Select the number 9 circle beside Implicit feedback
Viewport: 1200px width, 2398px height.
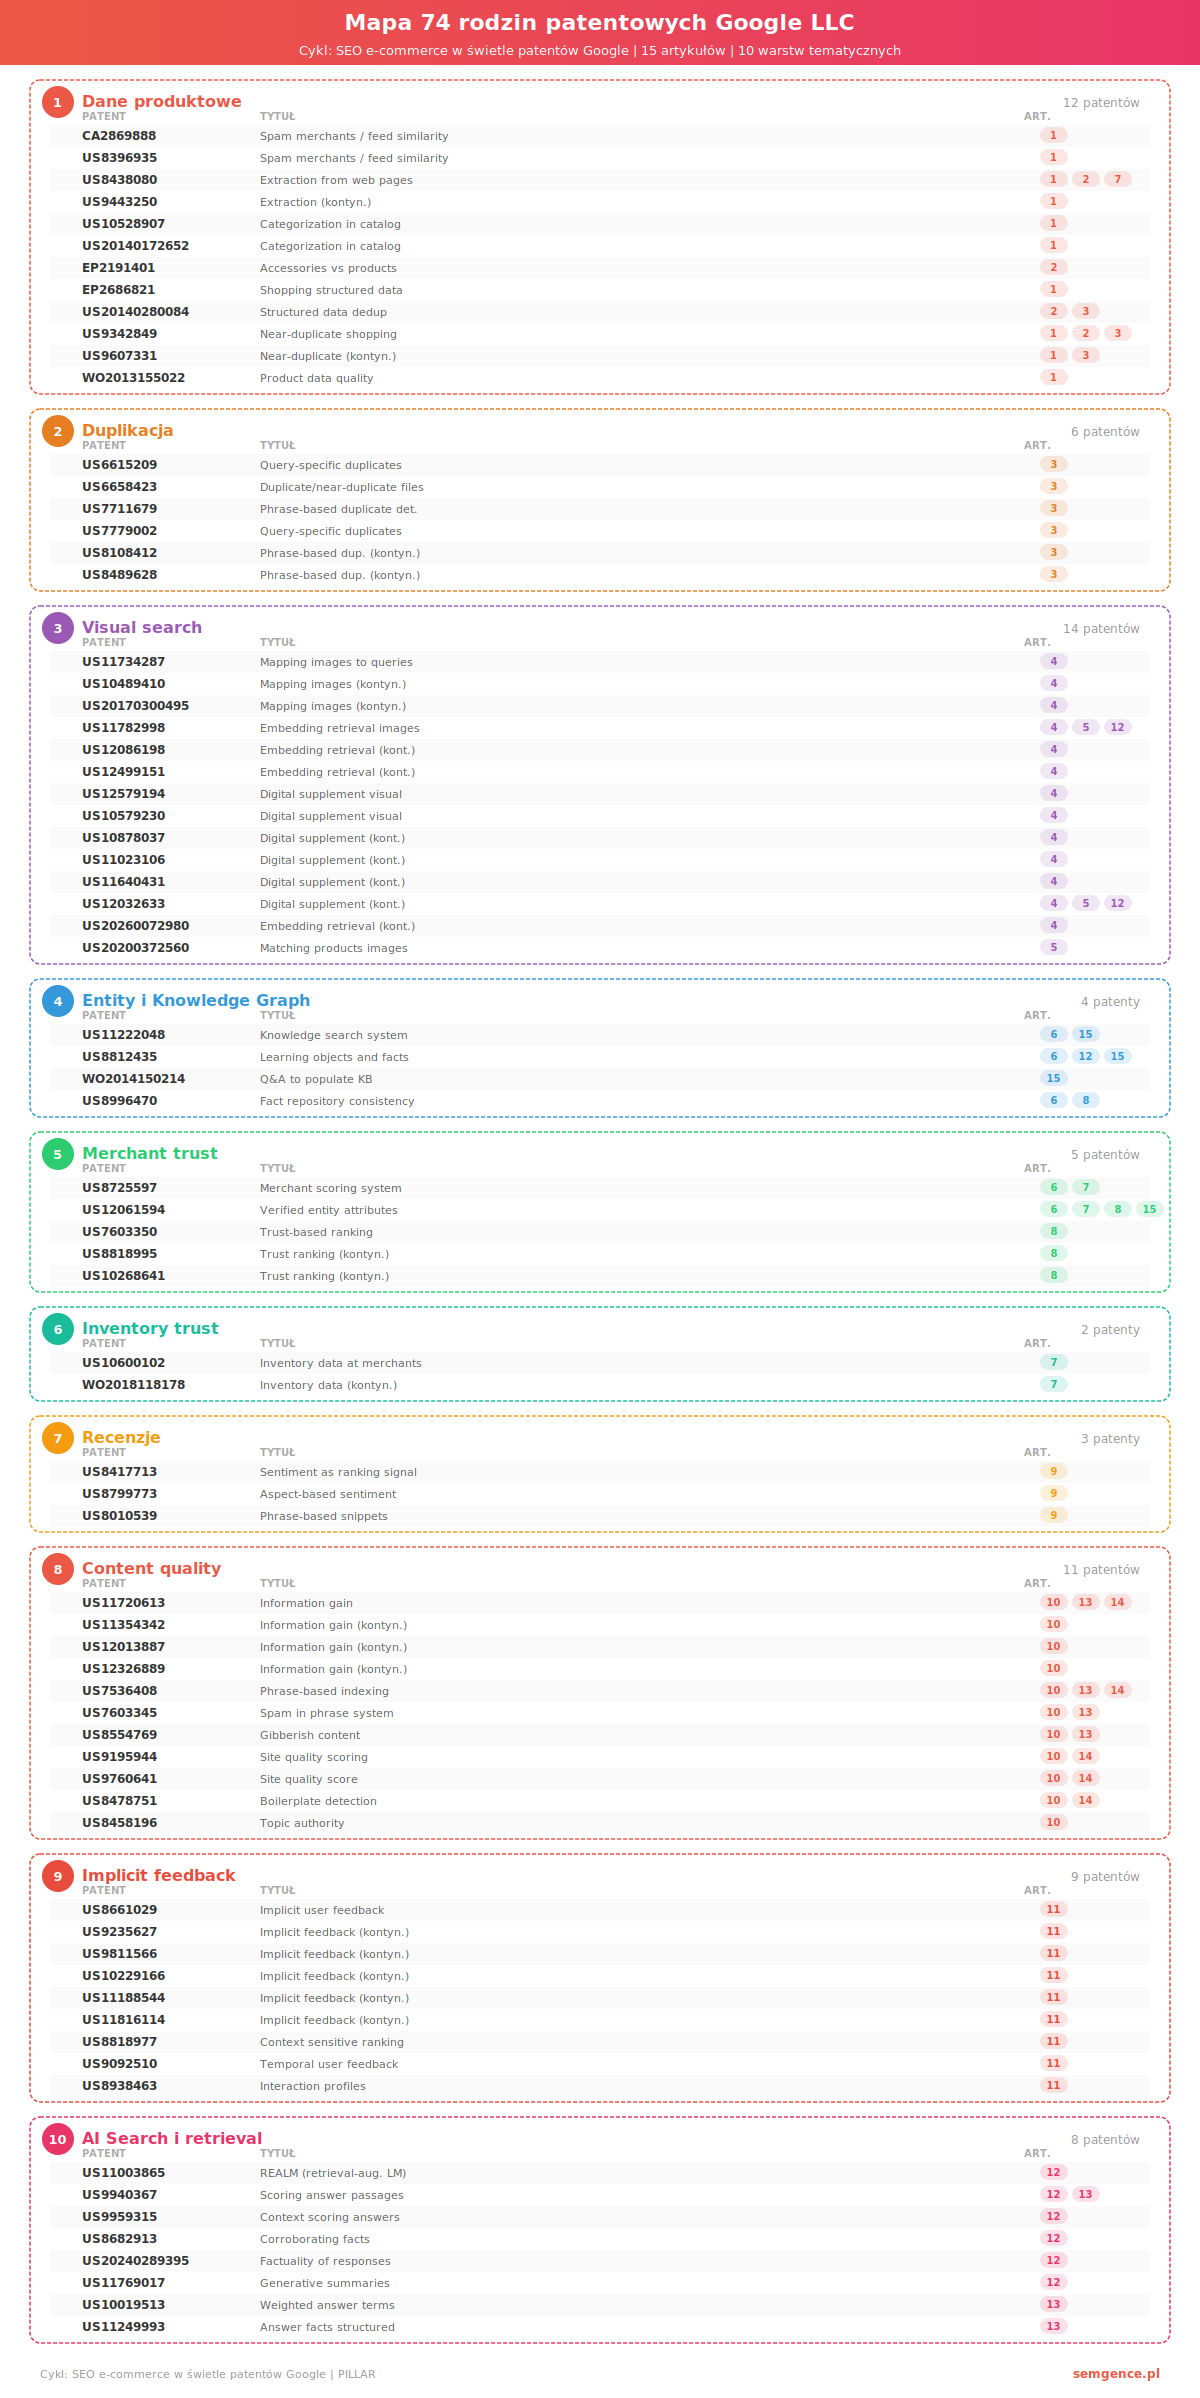click(58, 1876)
